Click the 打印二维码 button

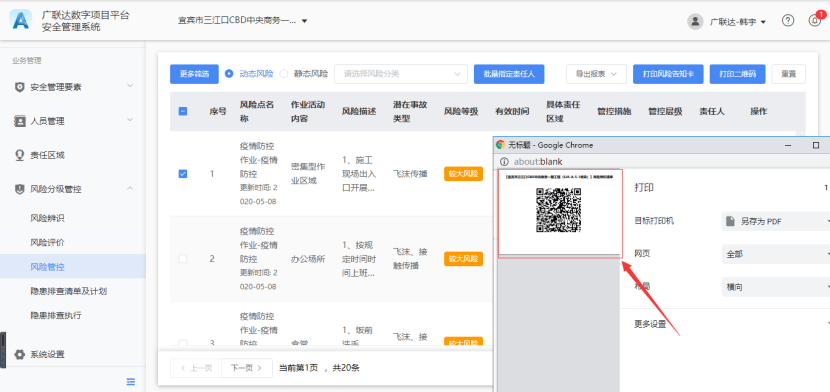[737, 74]
